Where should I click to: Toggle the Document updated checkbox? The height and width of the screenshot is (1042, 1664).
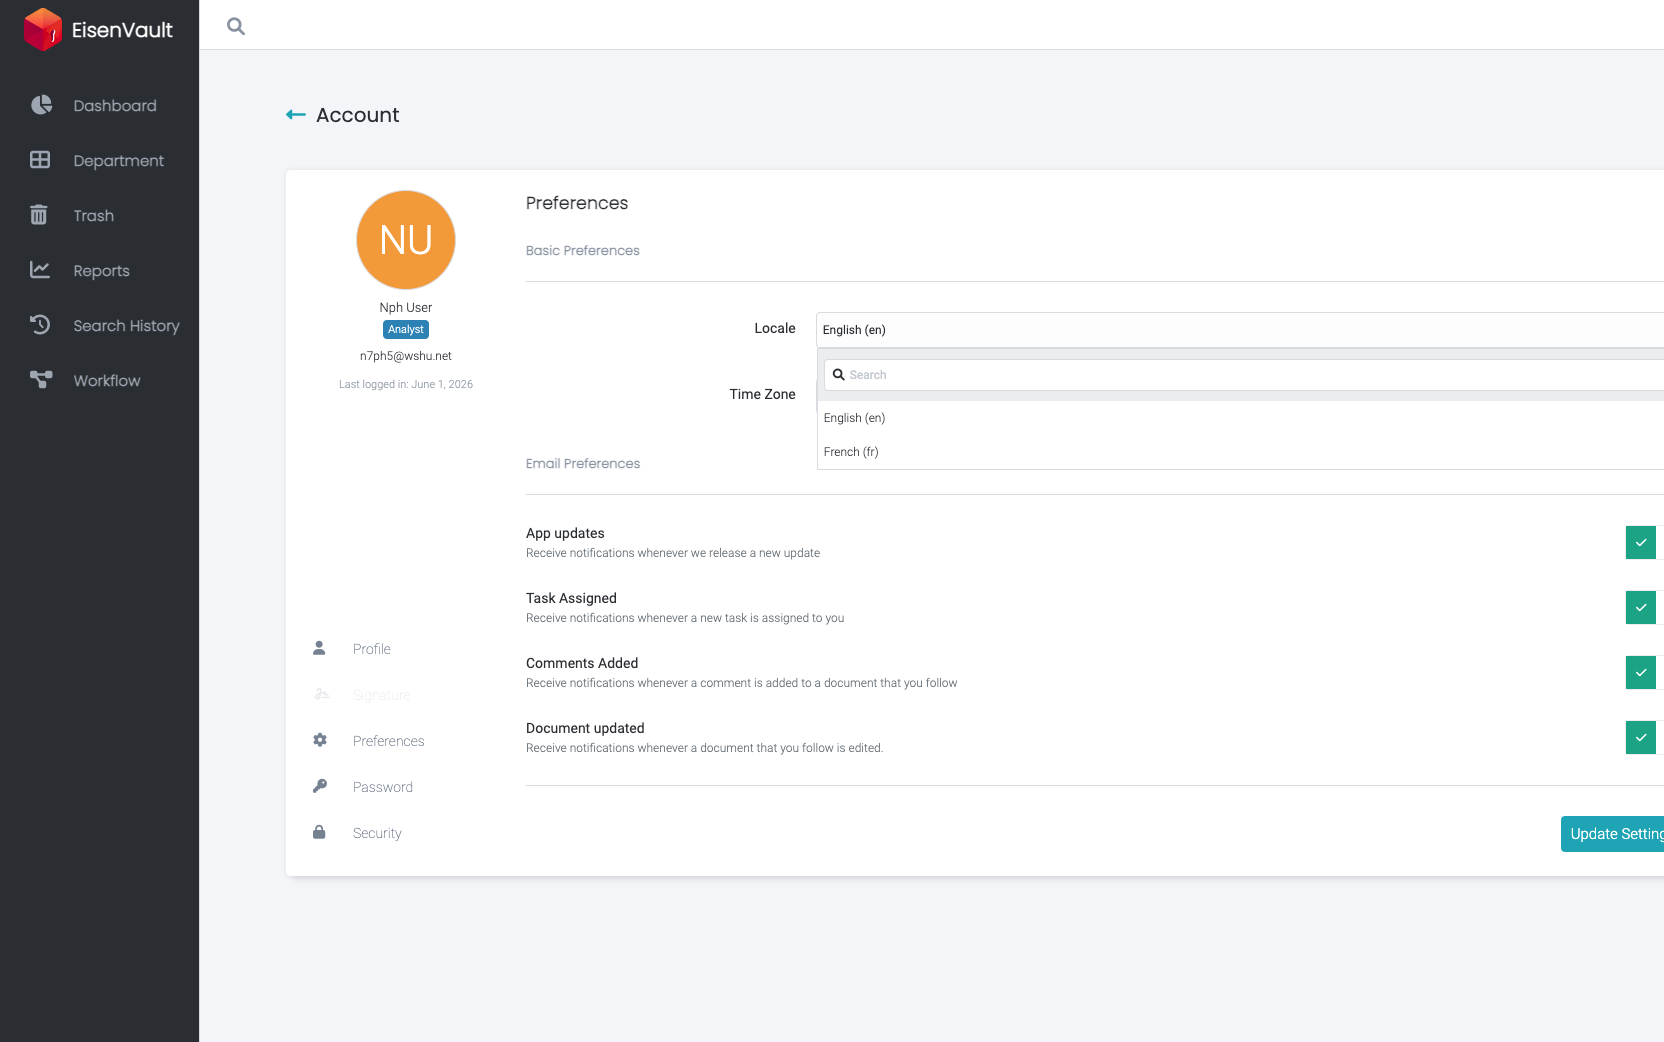(x=1640, y=737)
